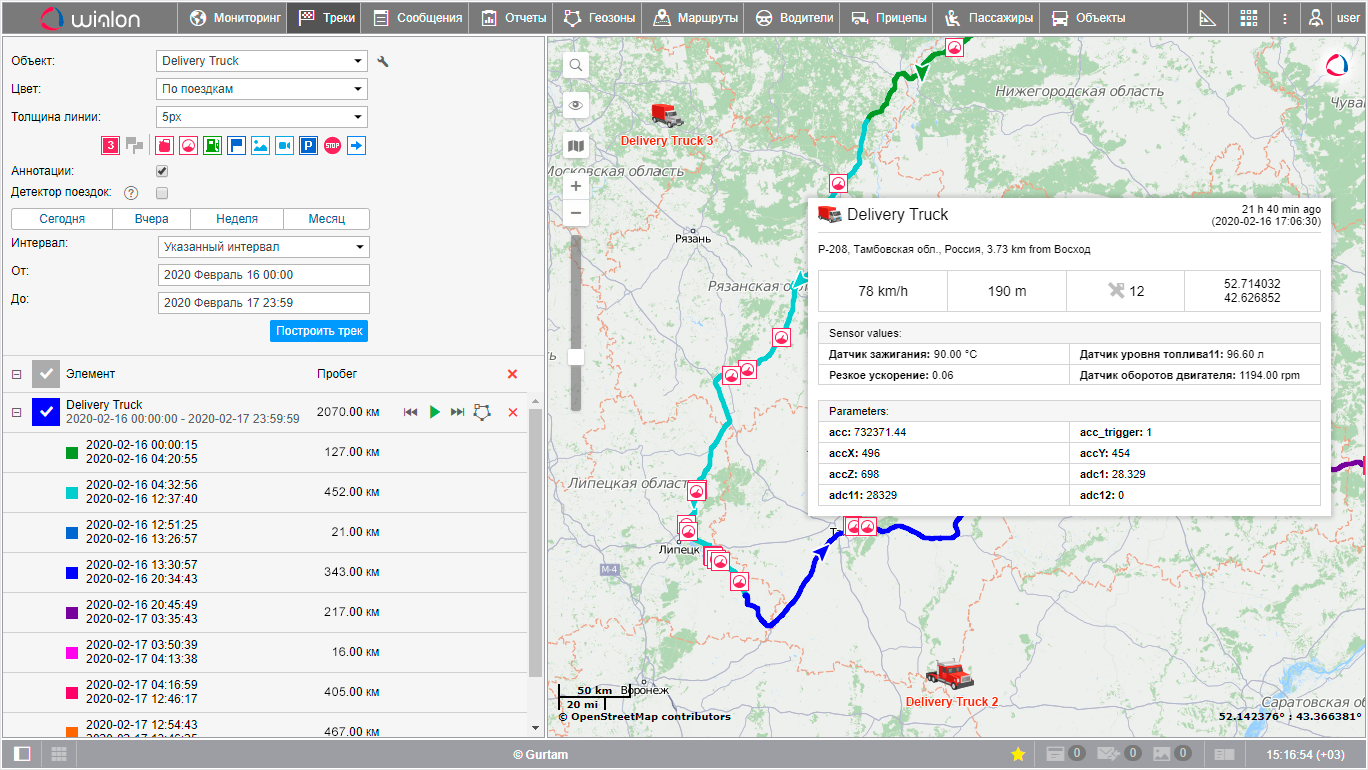The width and height of the screenshot is (1368, 770).
Task: Switch to the Геозоны tab
Action: click(599, 18)
